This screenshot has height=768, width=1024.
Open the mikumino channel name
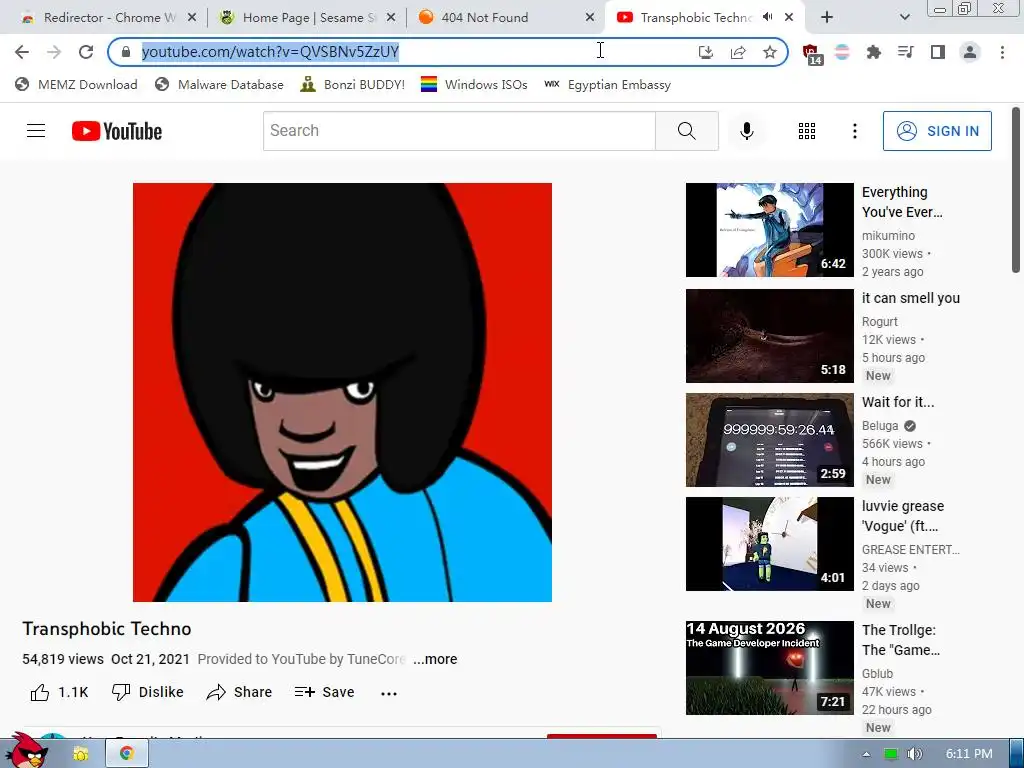pyautogui.click(x=888, y=236)
